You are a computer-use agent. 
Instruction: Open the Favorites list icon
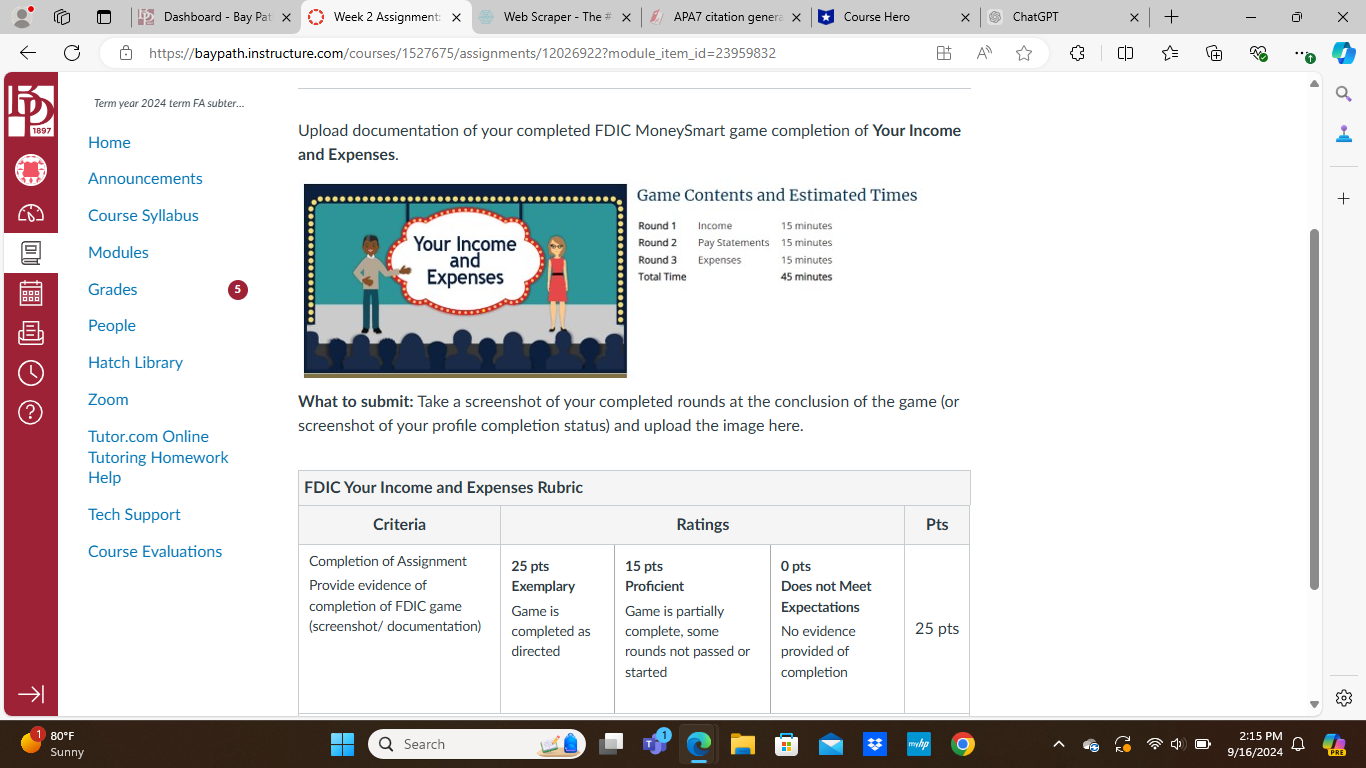[1170, 53]
